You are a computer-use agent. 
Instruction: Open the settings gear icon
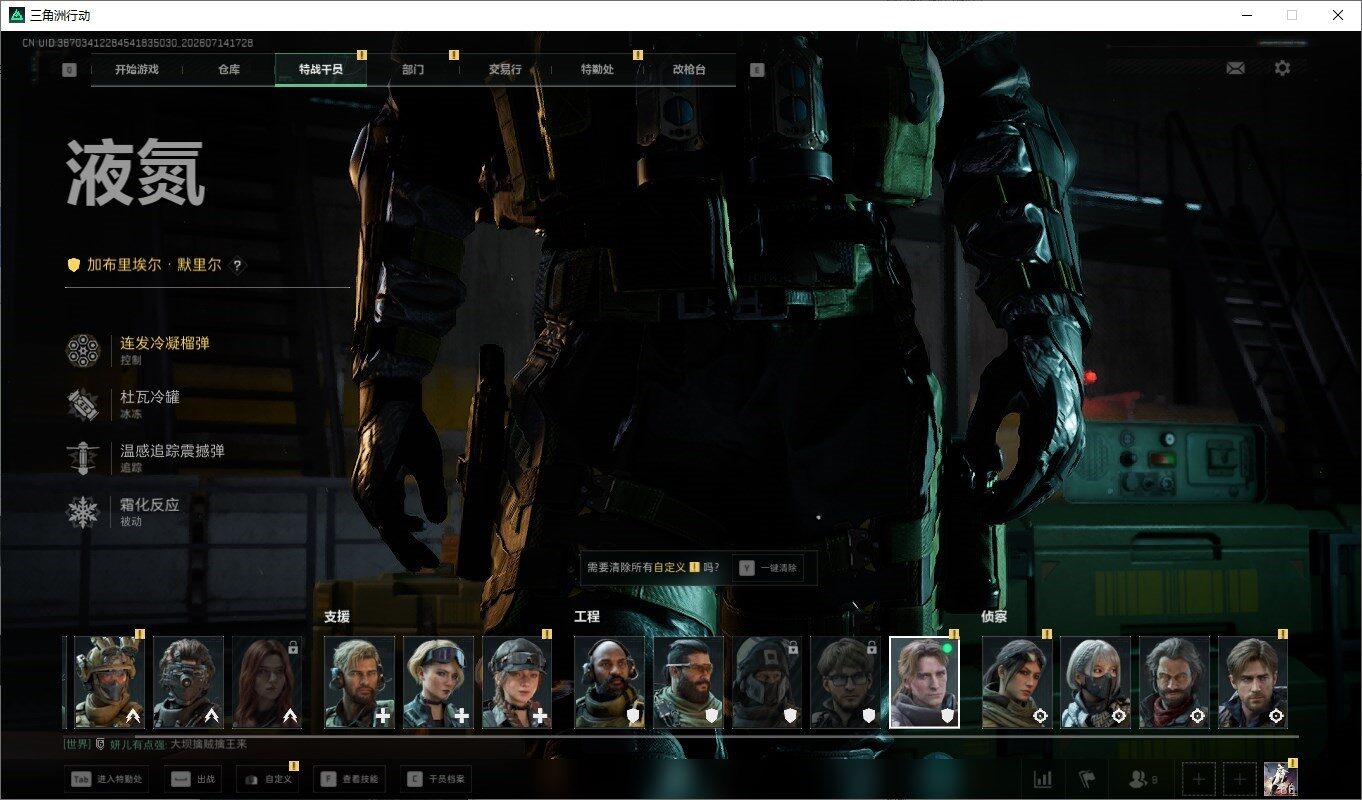[x=1282, y=68]
